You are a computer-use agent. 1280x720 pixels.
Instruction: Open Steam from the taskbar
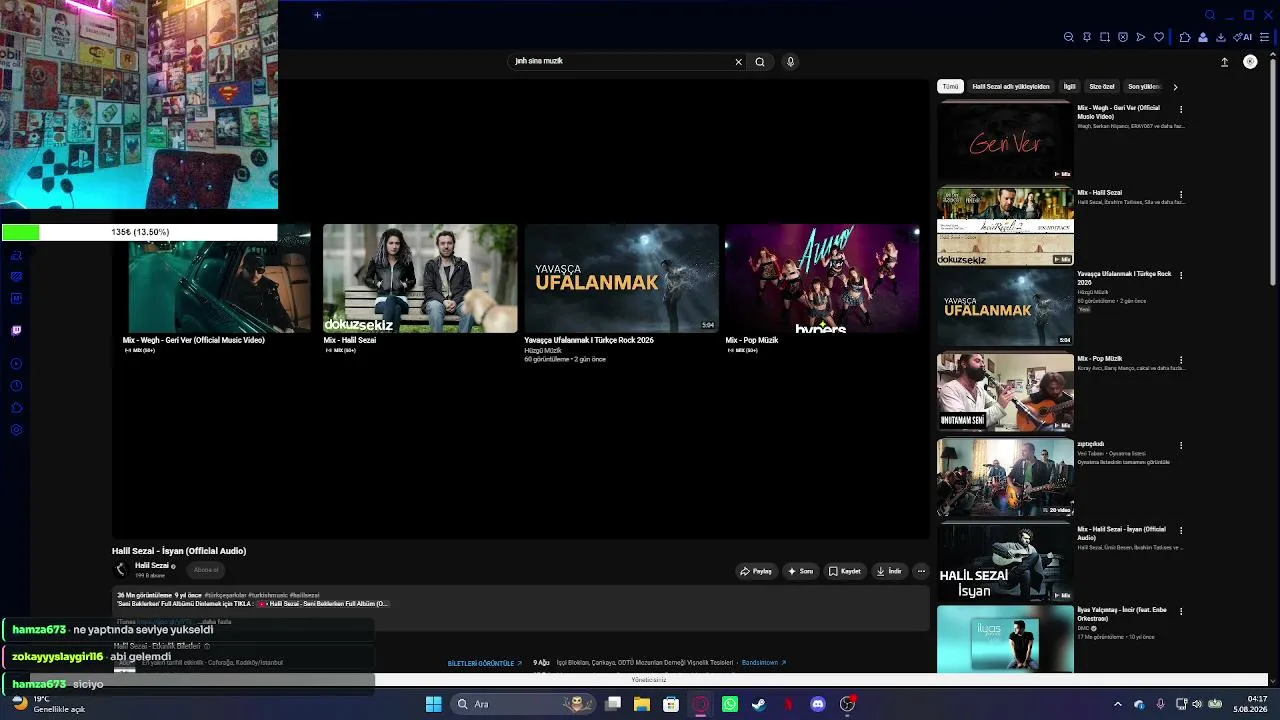coord(759,704)
